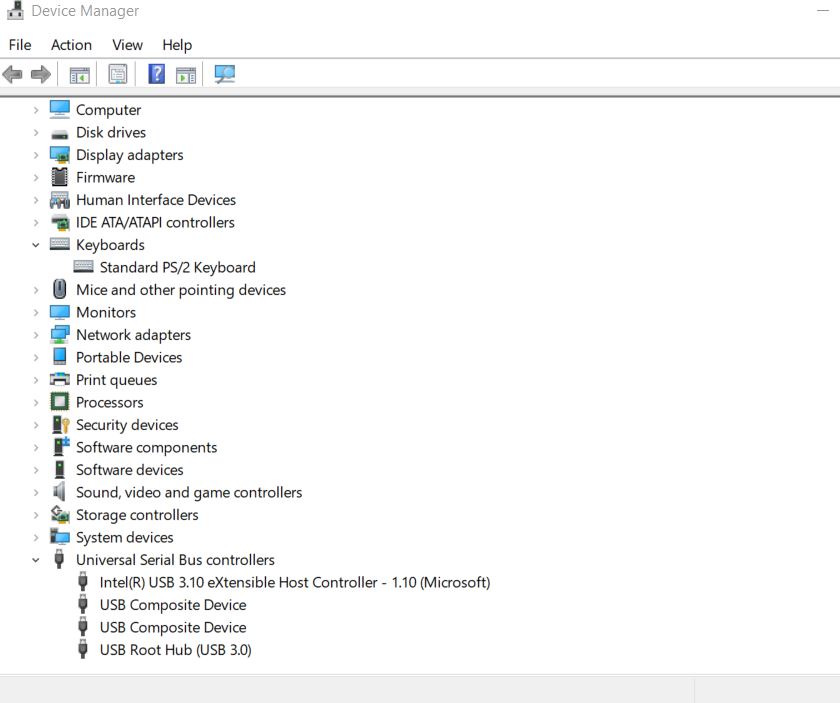
Task: Expand Sound, video and game controllers chevron
Action: 36,492
